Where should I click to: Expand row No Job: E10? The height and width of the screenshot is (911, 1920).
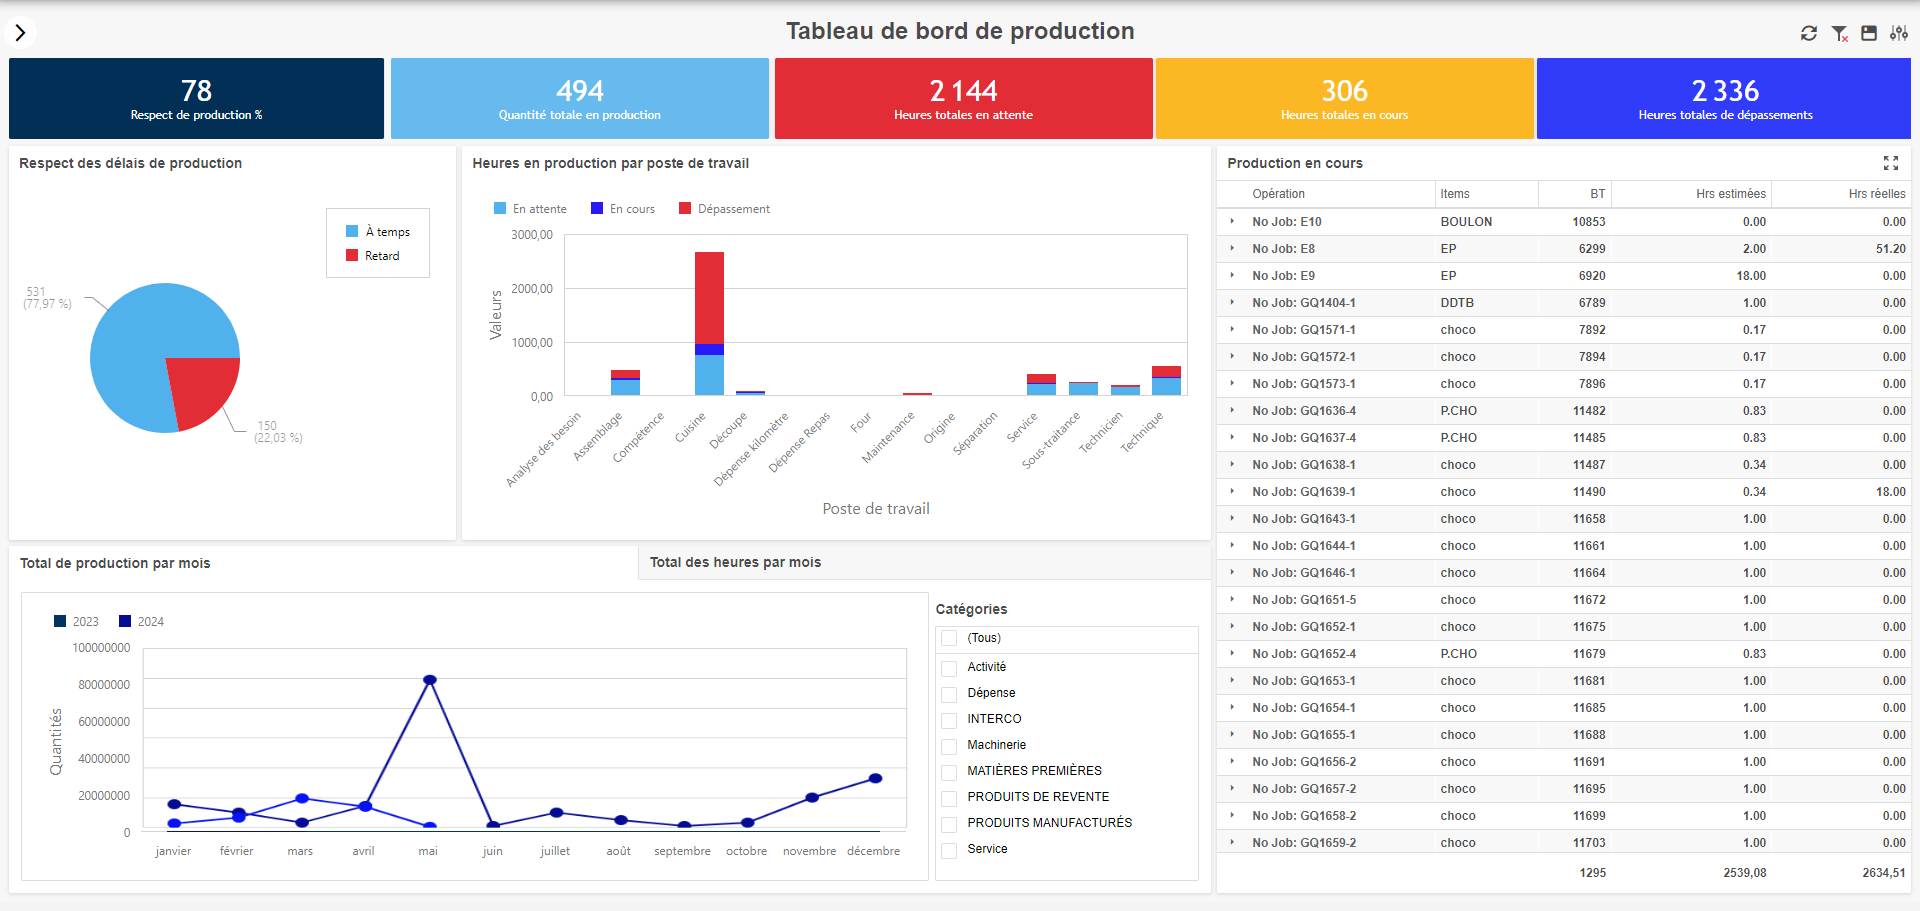coord(1232,221)
